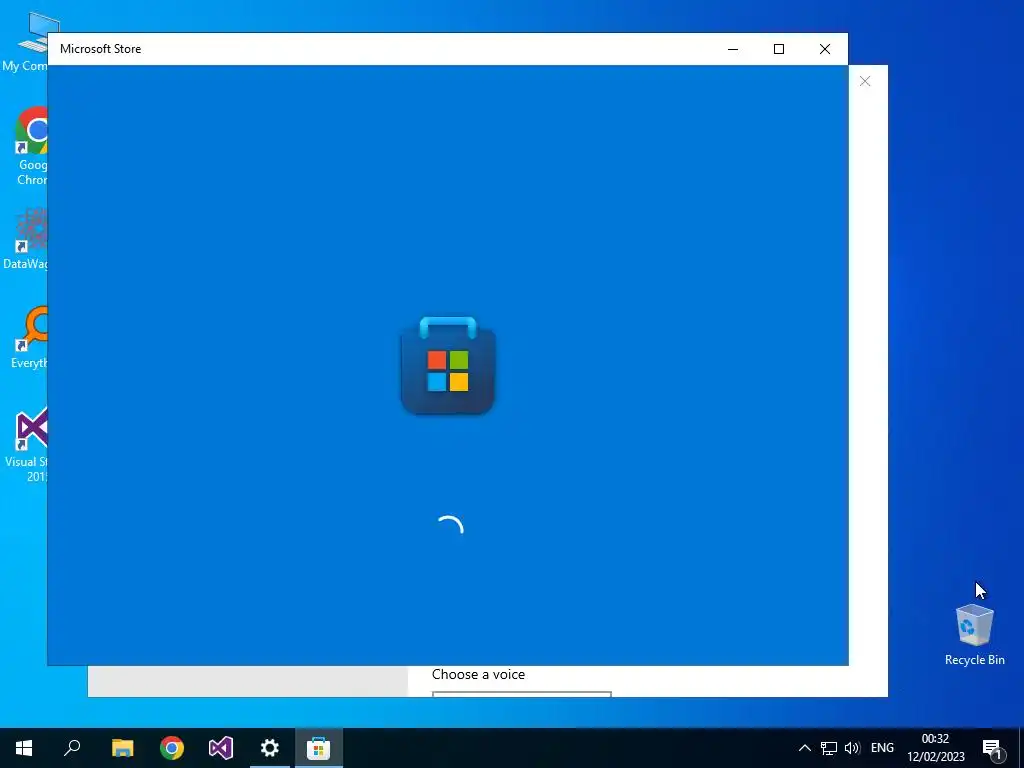The width and height of the screenshot is (1024, 768).
Task: Switch to Settings app in taskbar
Action: click(x=270, y=748)
